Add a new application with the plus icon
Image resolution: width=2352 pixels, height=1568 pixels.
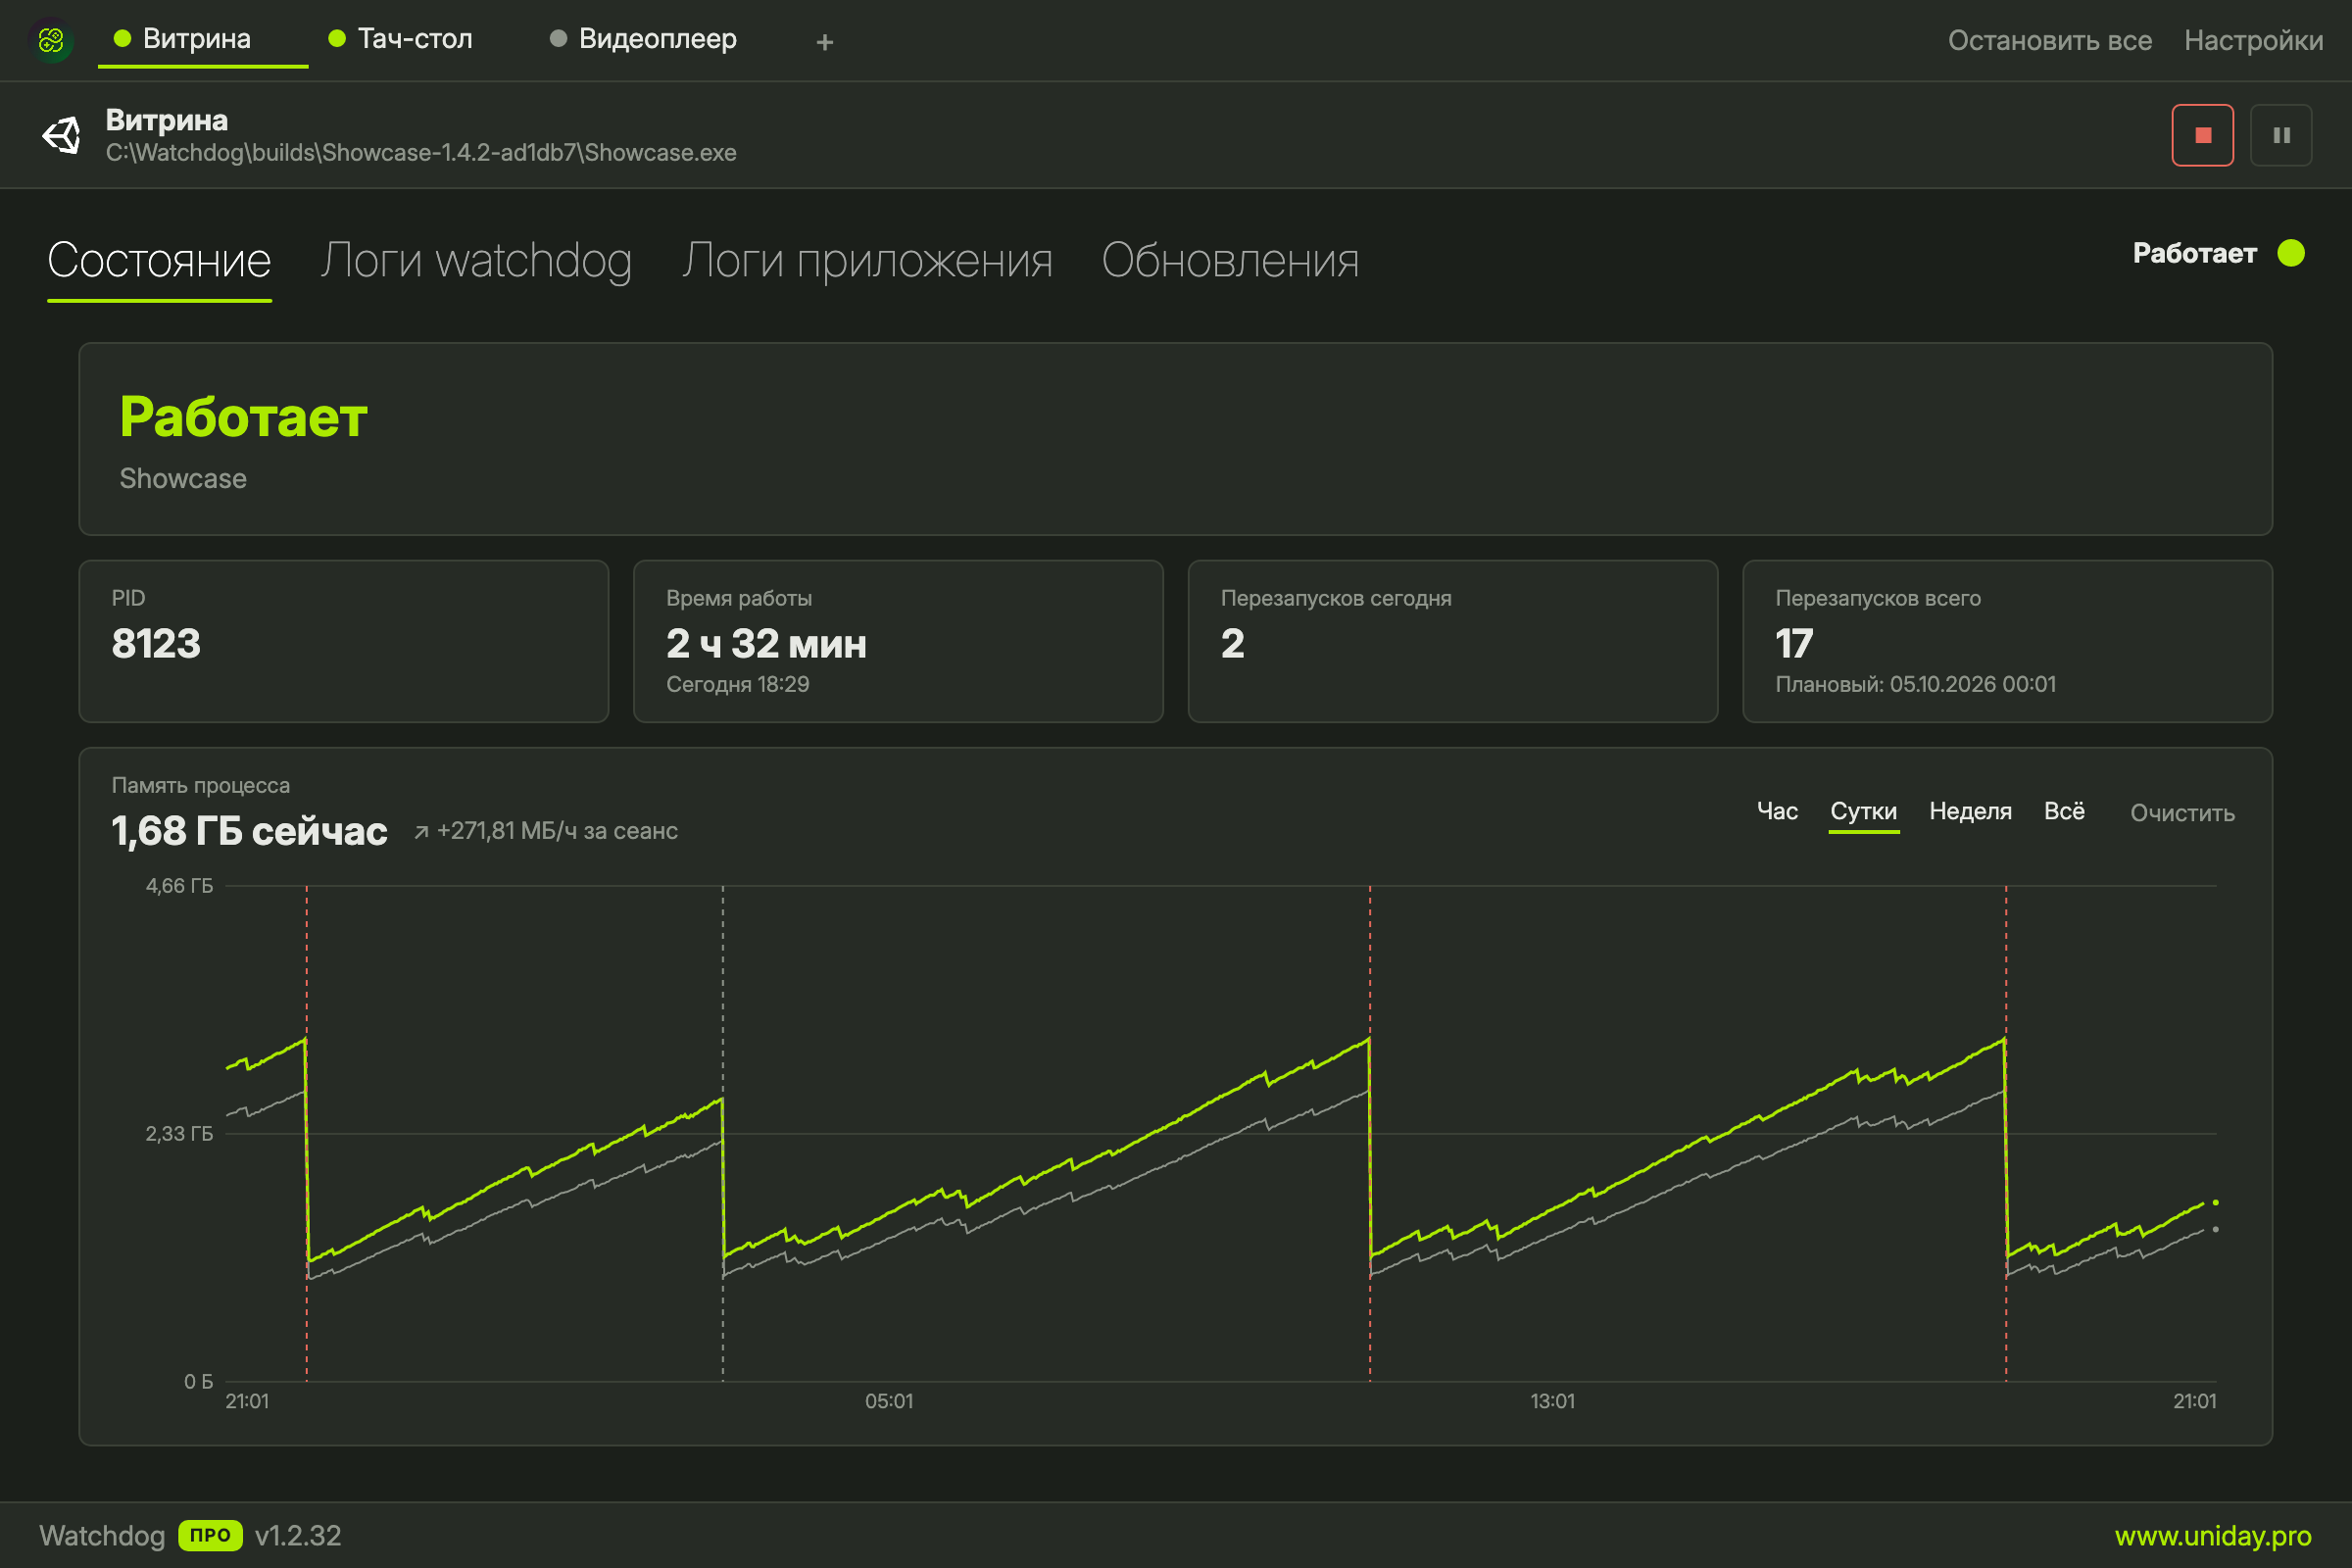pos(824,42)
